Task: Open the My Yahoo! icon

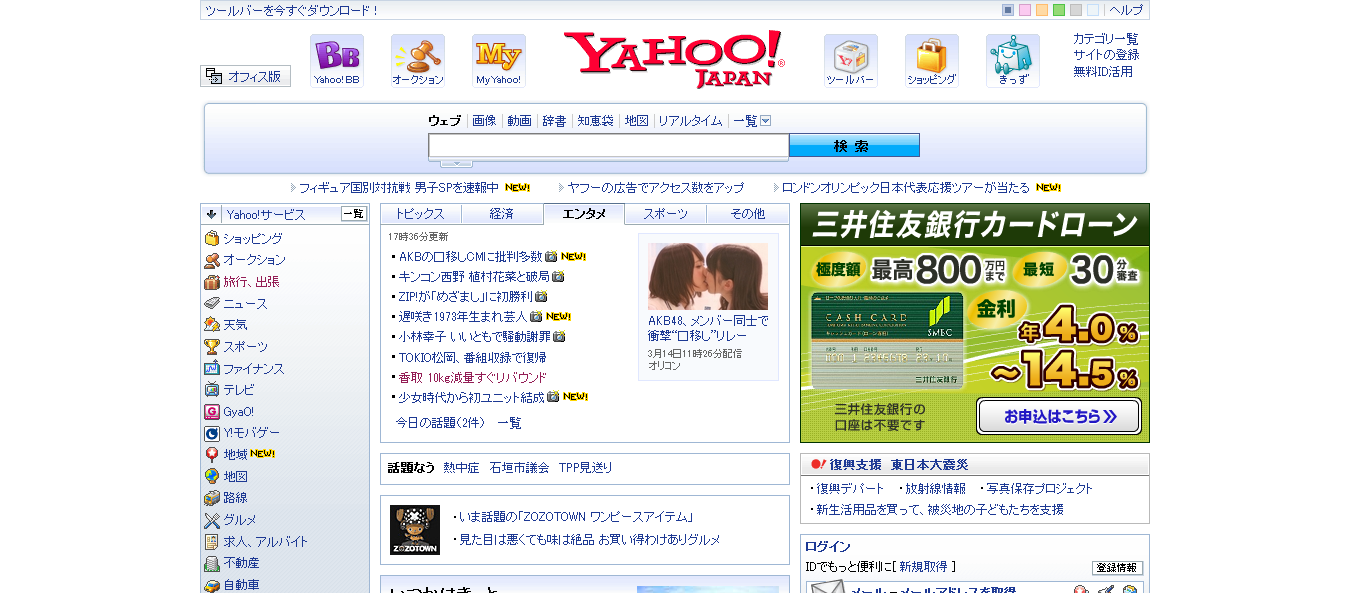Action: (x=499, y=61)
